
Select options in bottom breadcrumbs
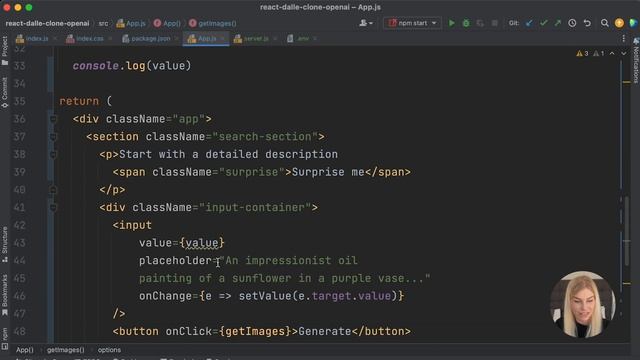[x=109, y=350]
